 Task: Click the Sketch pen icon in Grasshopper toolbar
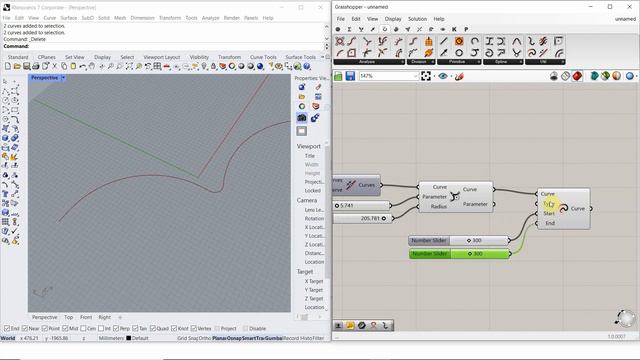(x=459, y=76)
